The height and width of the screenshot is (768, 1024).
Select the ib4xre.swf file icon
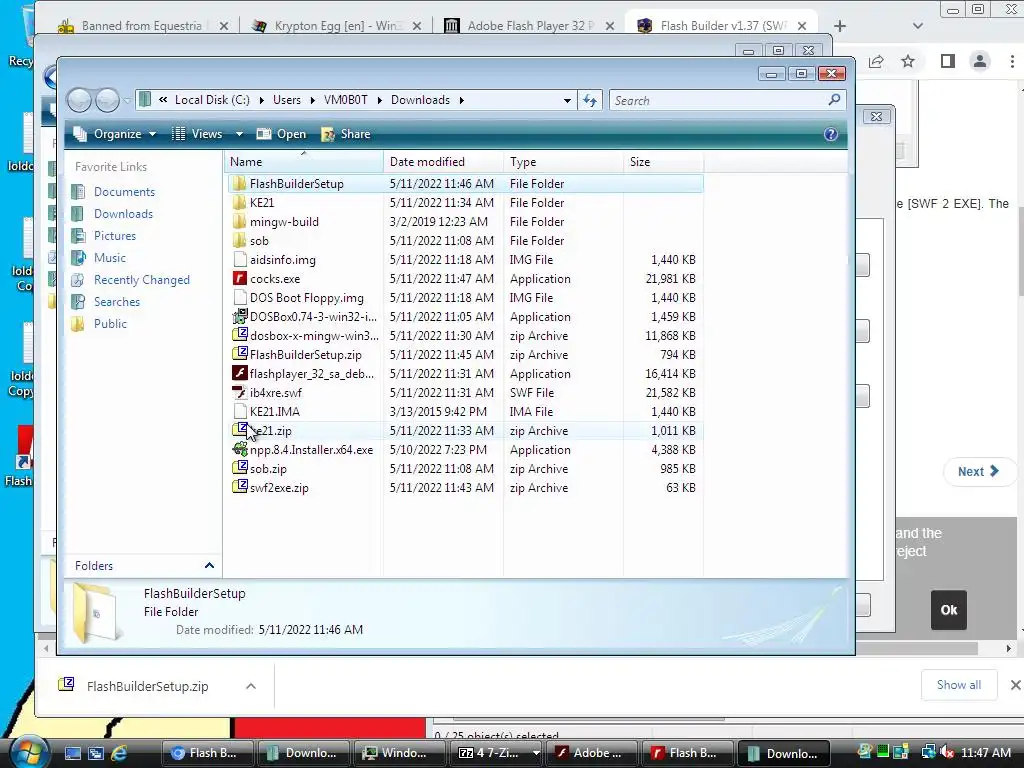tap(240, 392)
